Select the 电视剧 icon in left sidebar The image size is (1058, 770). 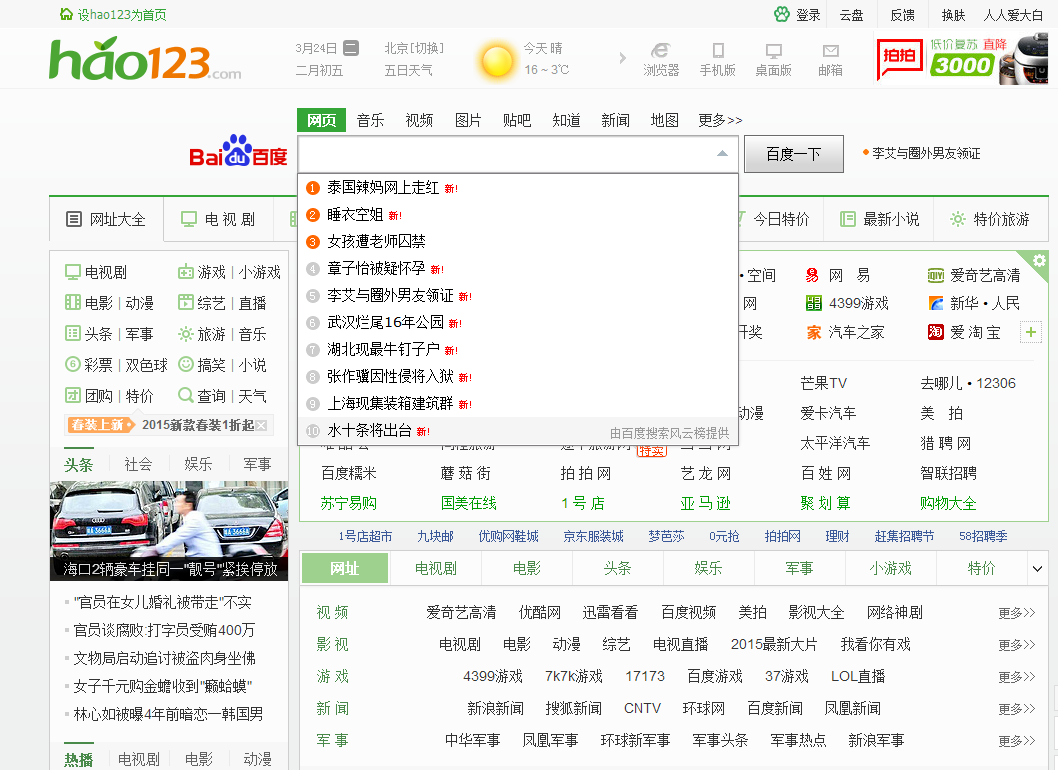coord(73,270)
